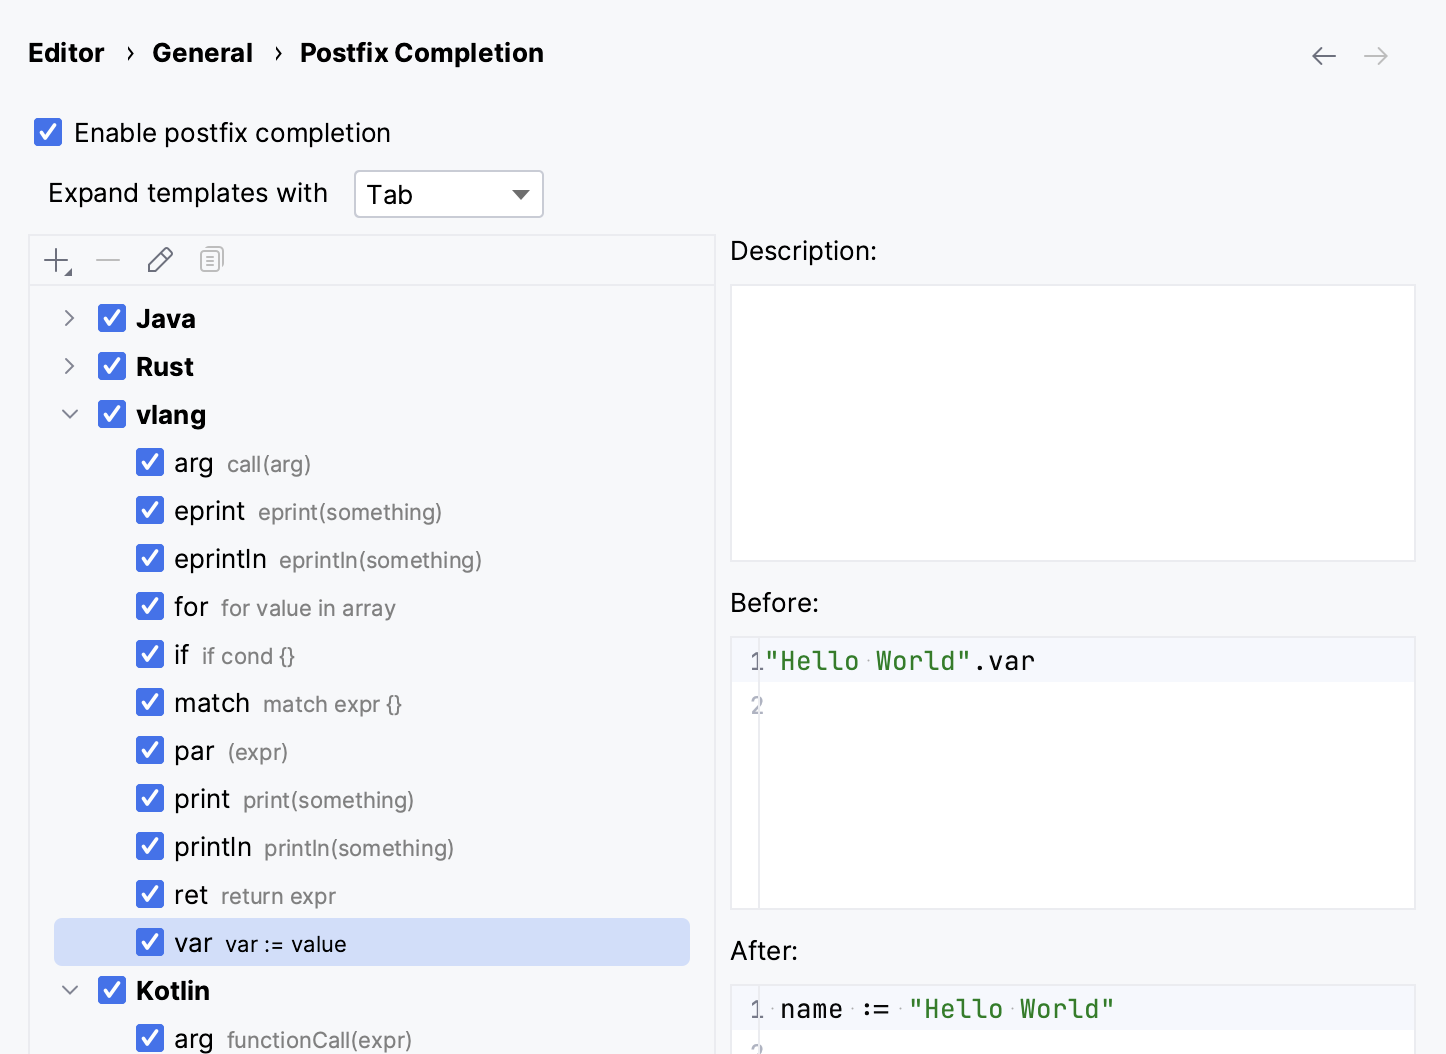Uncheck the match template checkbox
This screenshot has height=1054, width=1446.
pyautogui.click(x=150, y=702)
